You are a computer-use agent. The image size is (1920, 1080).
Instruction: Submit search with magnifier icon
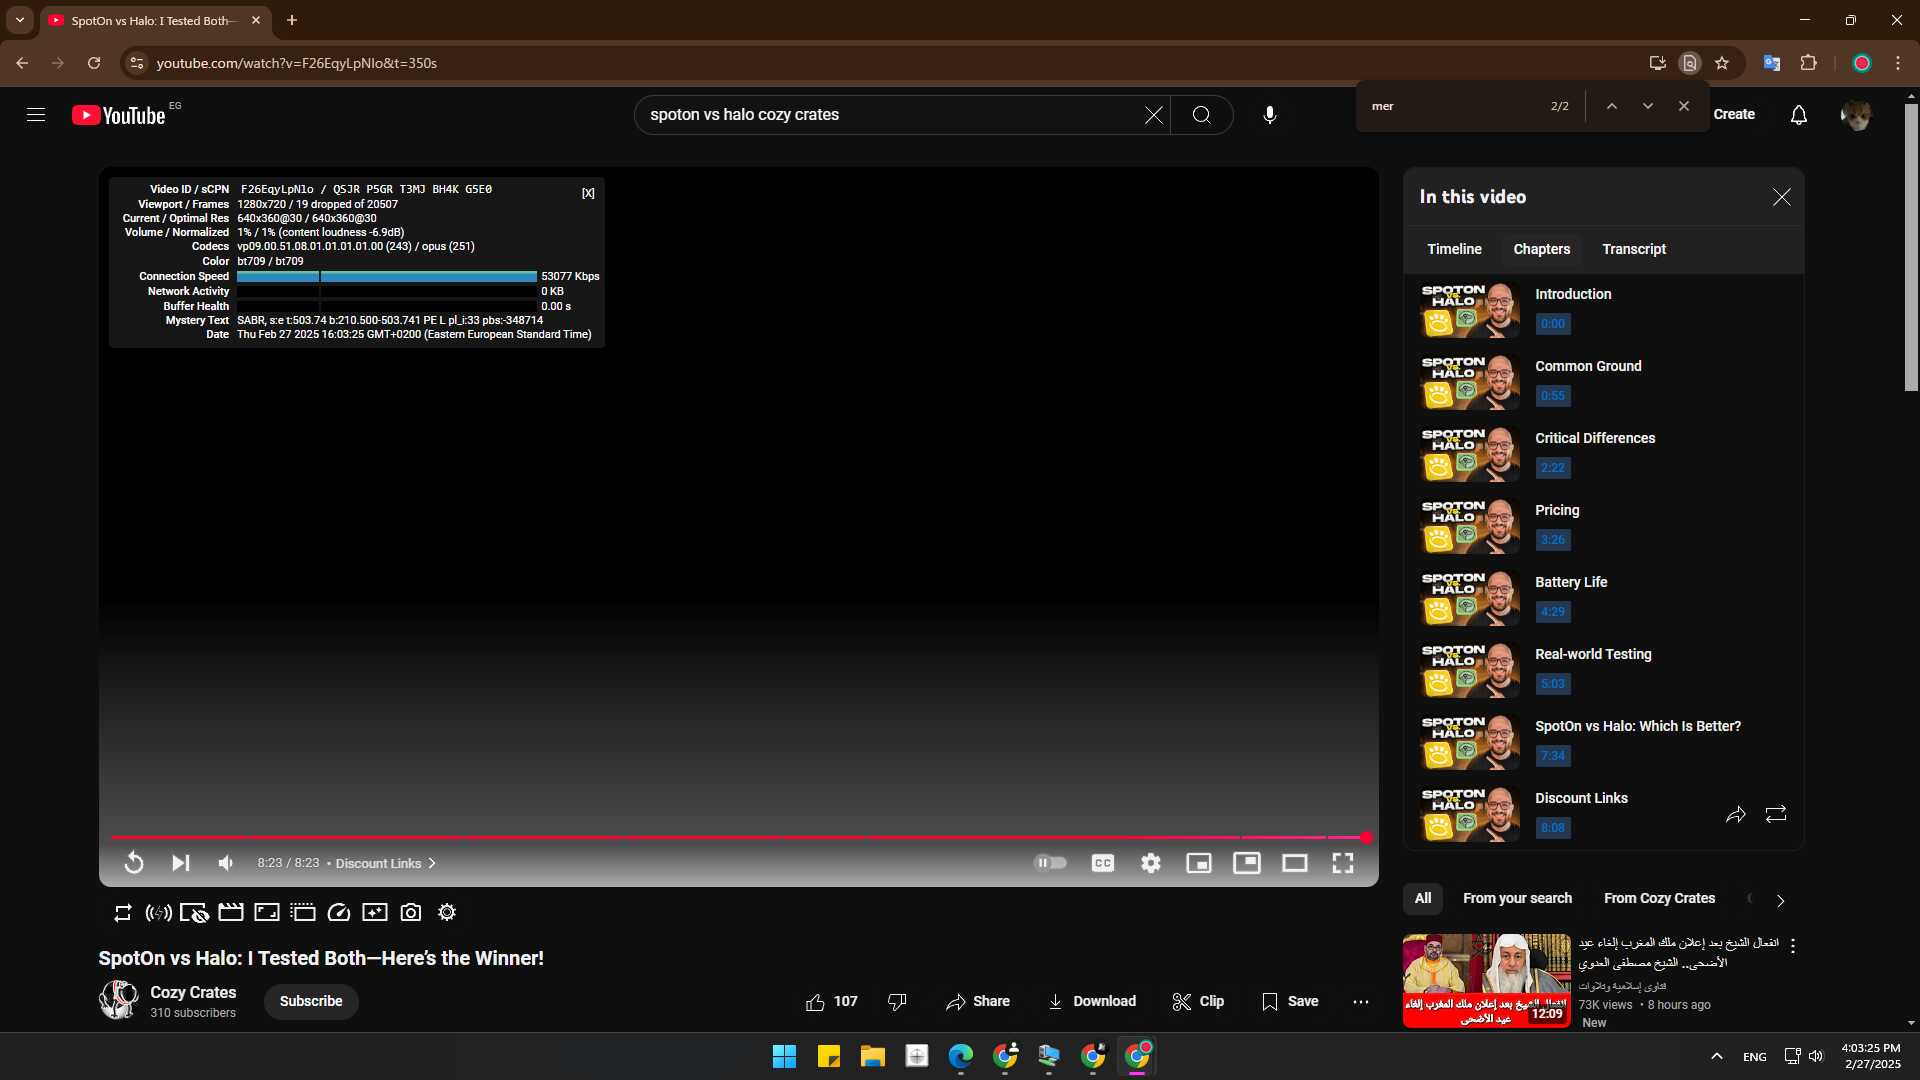coord(1201,115)
